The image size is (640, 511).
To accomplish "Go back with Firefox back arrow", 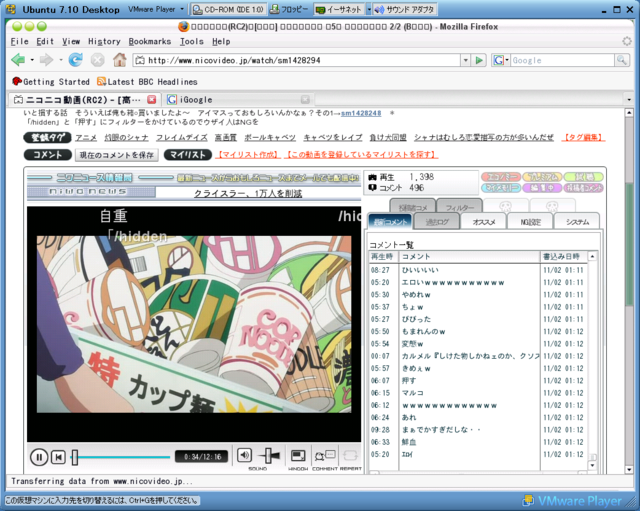I will 18,60.
